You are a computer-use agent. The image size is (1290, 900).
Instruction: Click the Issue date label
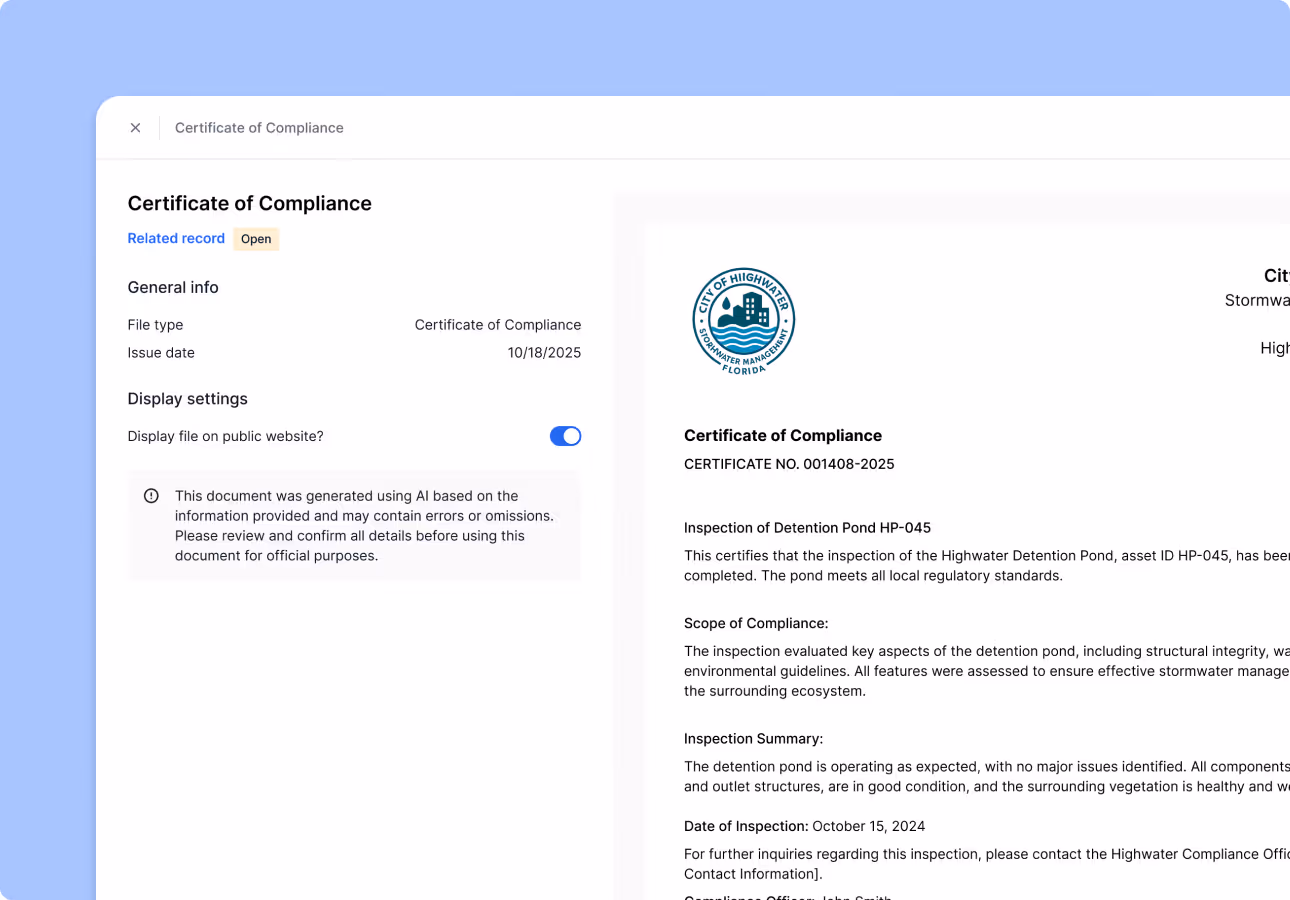tap(161, 353)
